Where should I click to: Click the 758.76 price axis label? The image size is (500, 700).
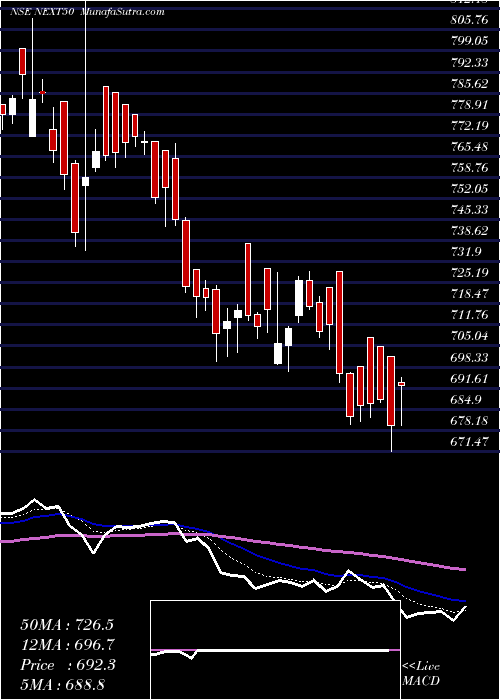tap(468, 168)
